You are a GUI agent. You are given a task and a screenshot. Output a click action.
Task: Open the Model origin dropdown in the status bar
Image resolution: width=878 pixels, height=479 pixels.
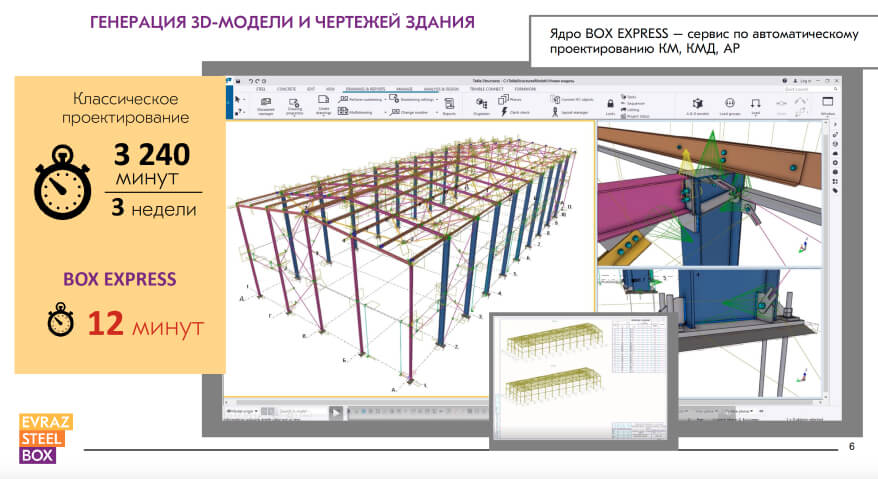click(x=242, y=411)
